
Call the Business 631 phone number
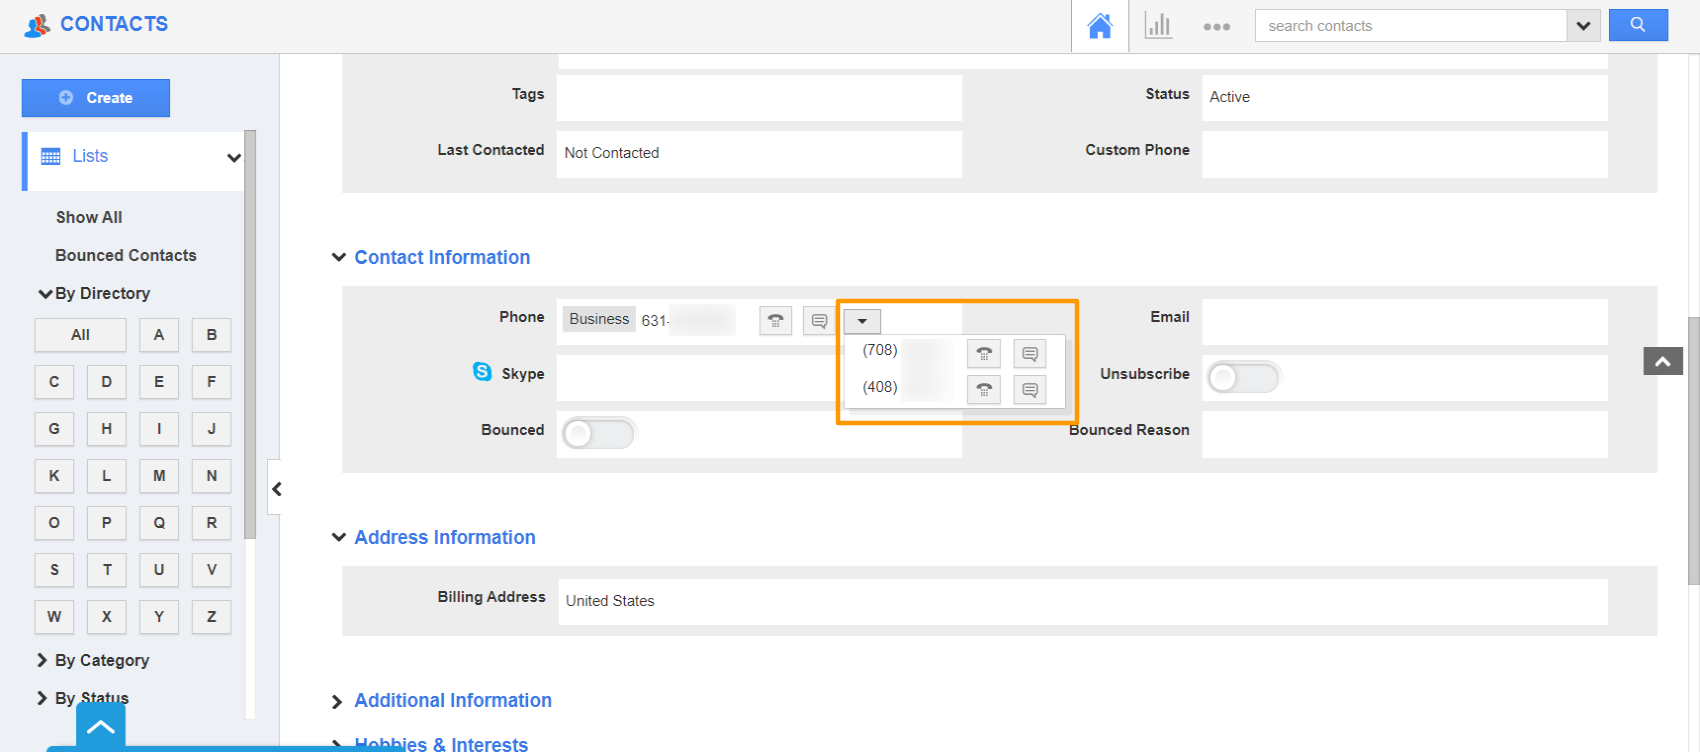[x=775, y=321]
